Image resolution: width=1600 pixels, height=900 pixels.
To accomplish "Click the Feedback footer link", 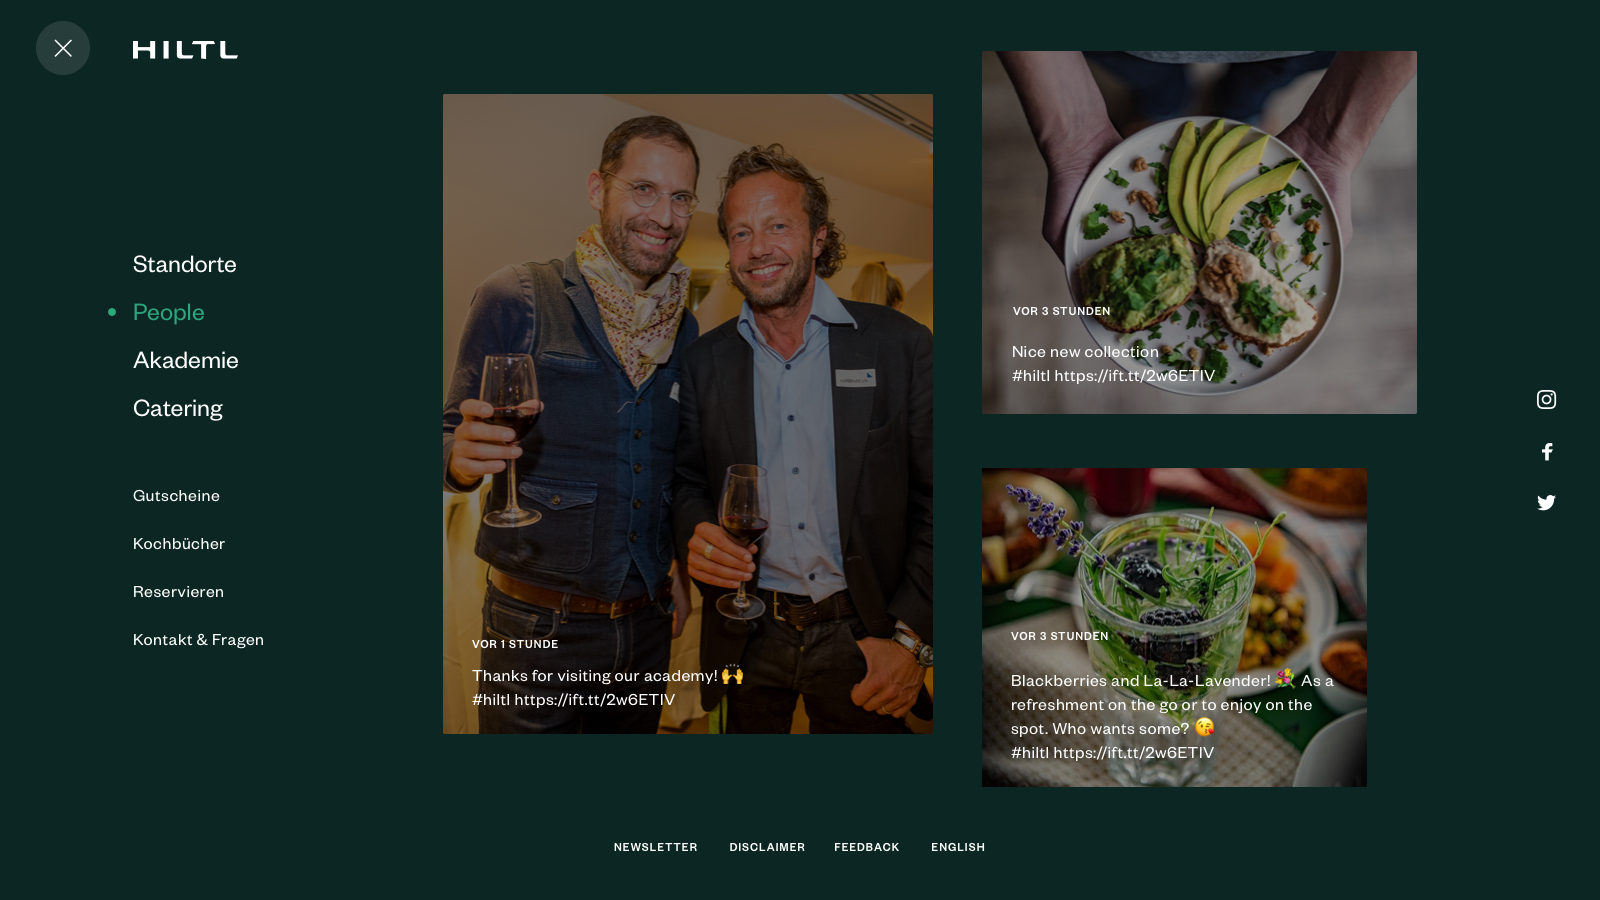I will click(x=867, y=847).
